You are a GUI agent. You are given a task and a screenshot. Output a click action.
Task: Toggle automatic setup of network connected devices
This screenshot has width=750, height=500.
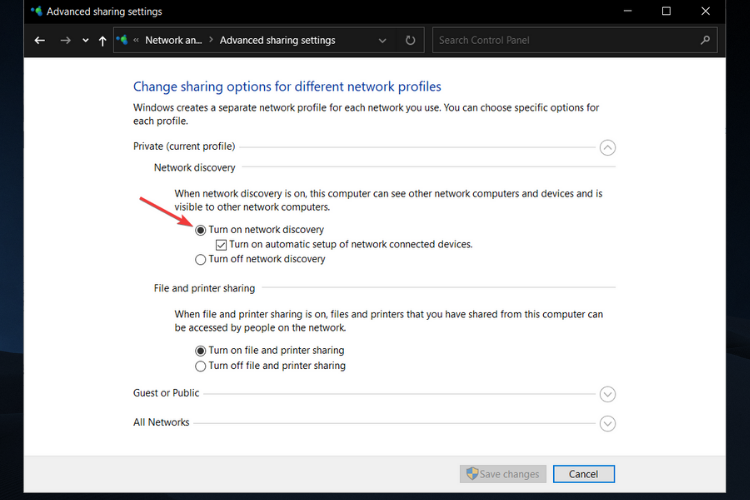221,245
